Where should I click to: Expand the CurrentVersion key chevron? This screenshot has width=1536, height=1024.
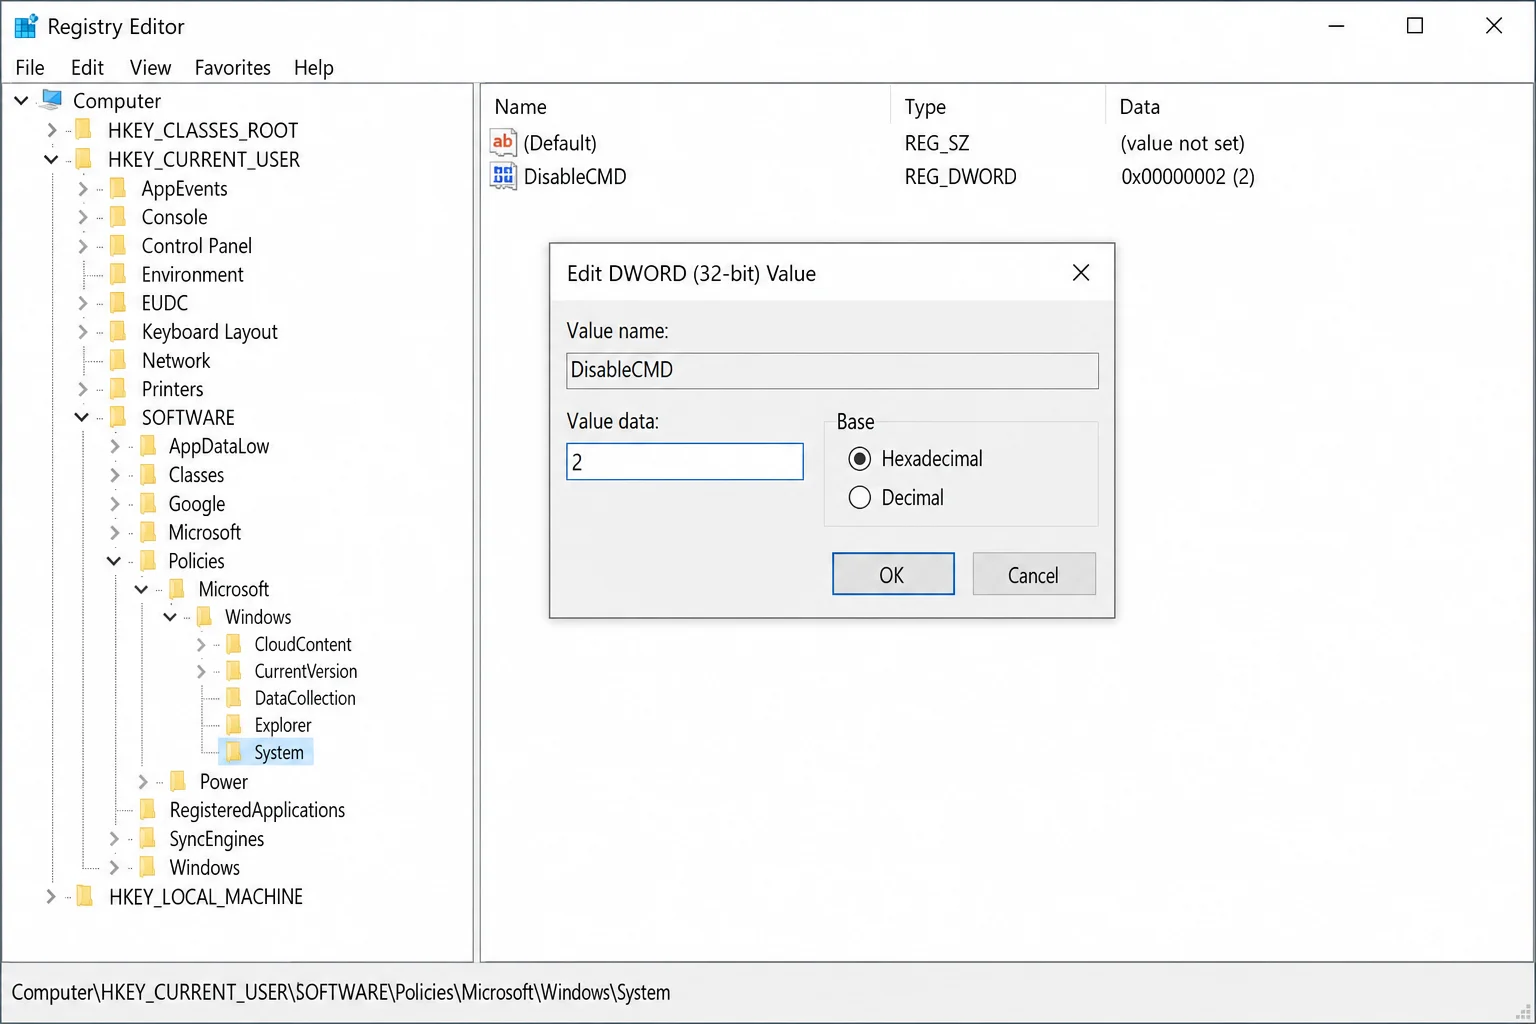point(201,671)
